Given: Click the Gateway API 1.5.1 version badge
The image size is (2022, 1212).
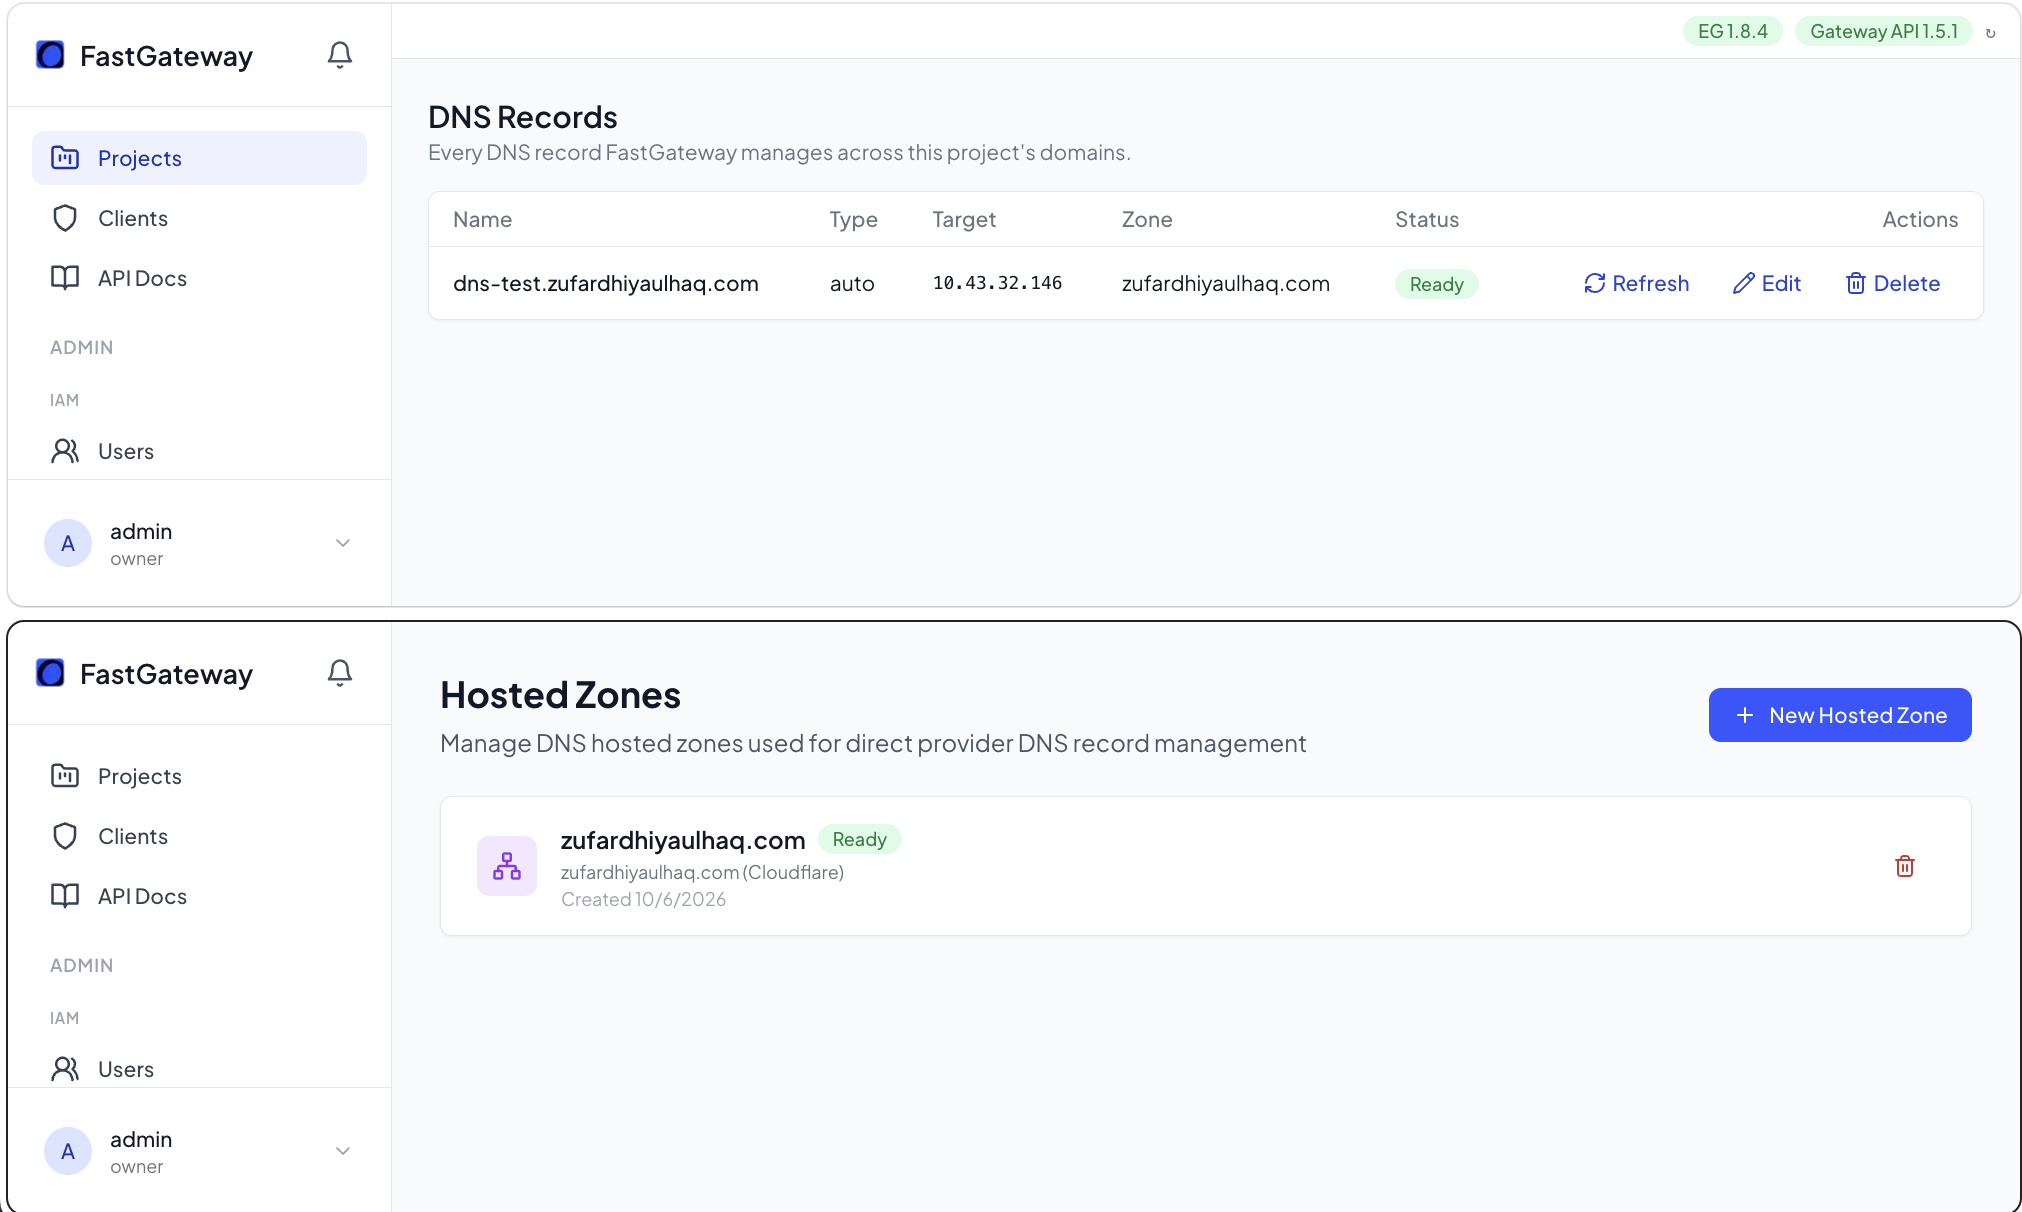Looking at the screenshot, I should tap(1884, 31).
